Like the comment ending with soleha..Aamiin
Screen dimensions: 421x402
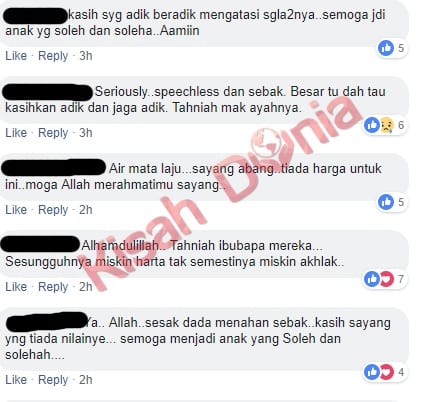16,56
